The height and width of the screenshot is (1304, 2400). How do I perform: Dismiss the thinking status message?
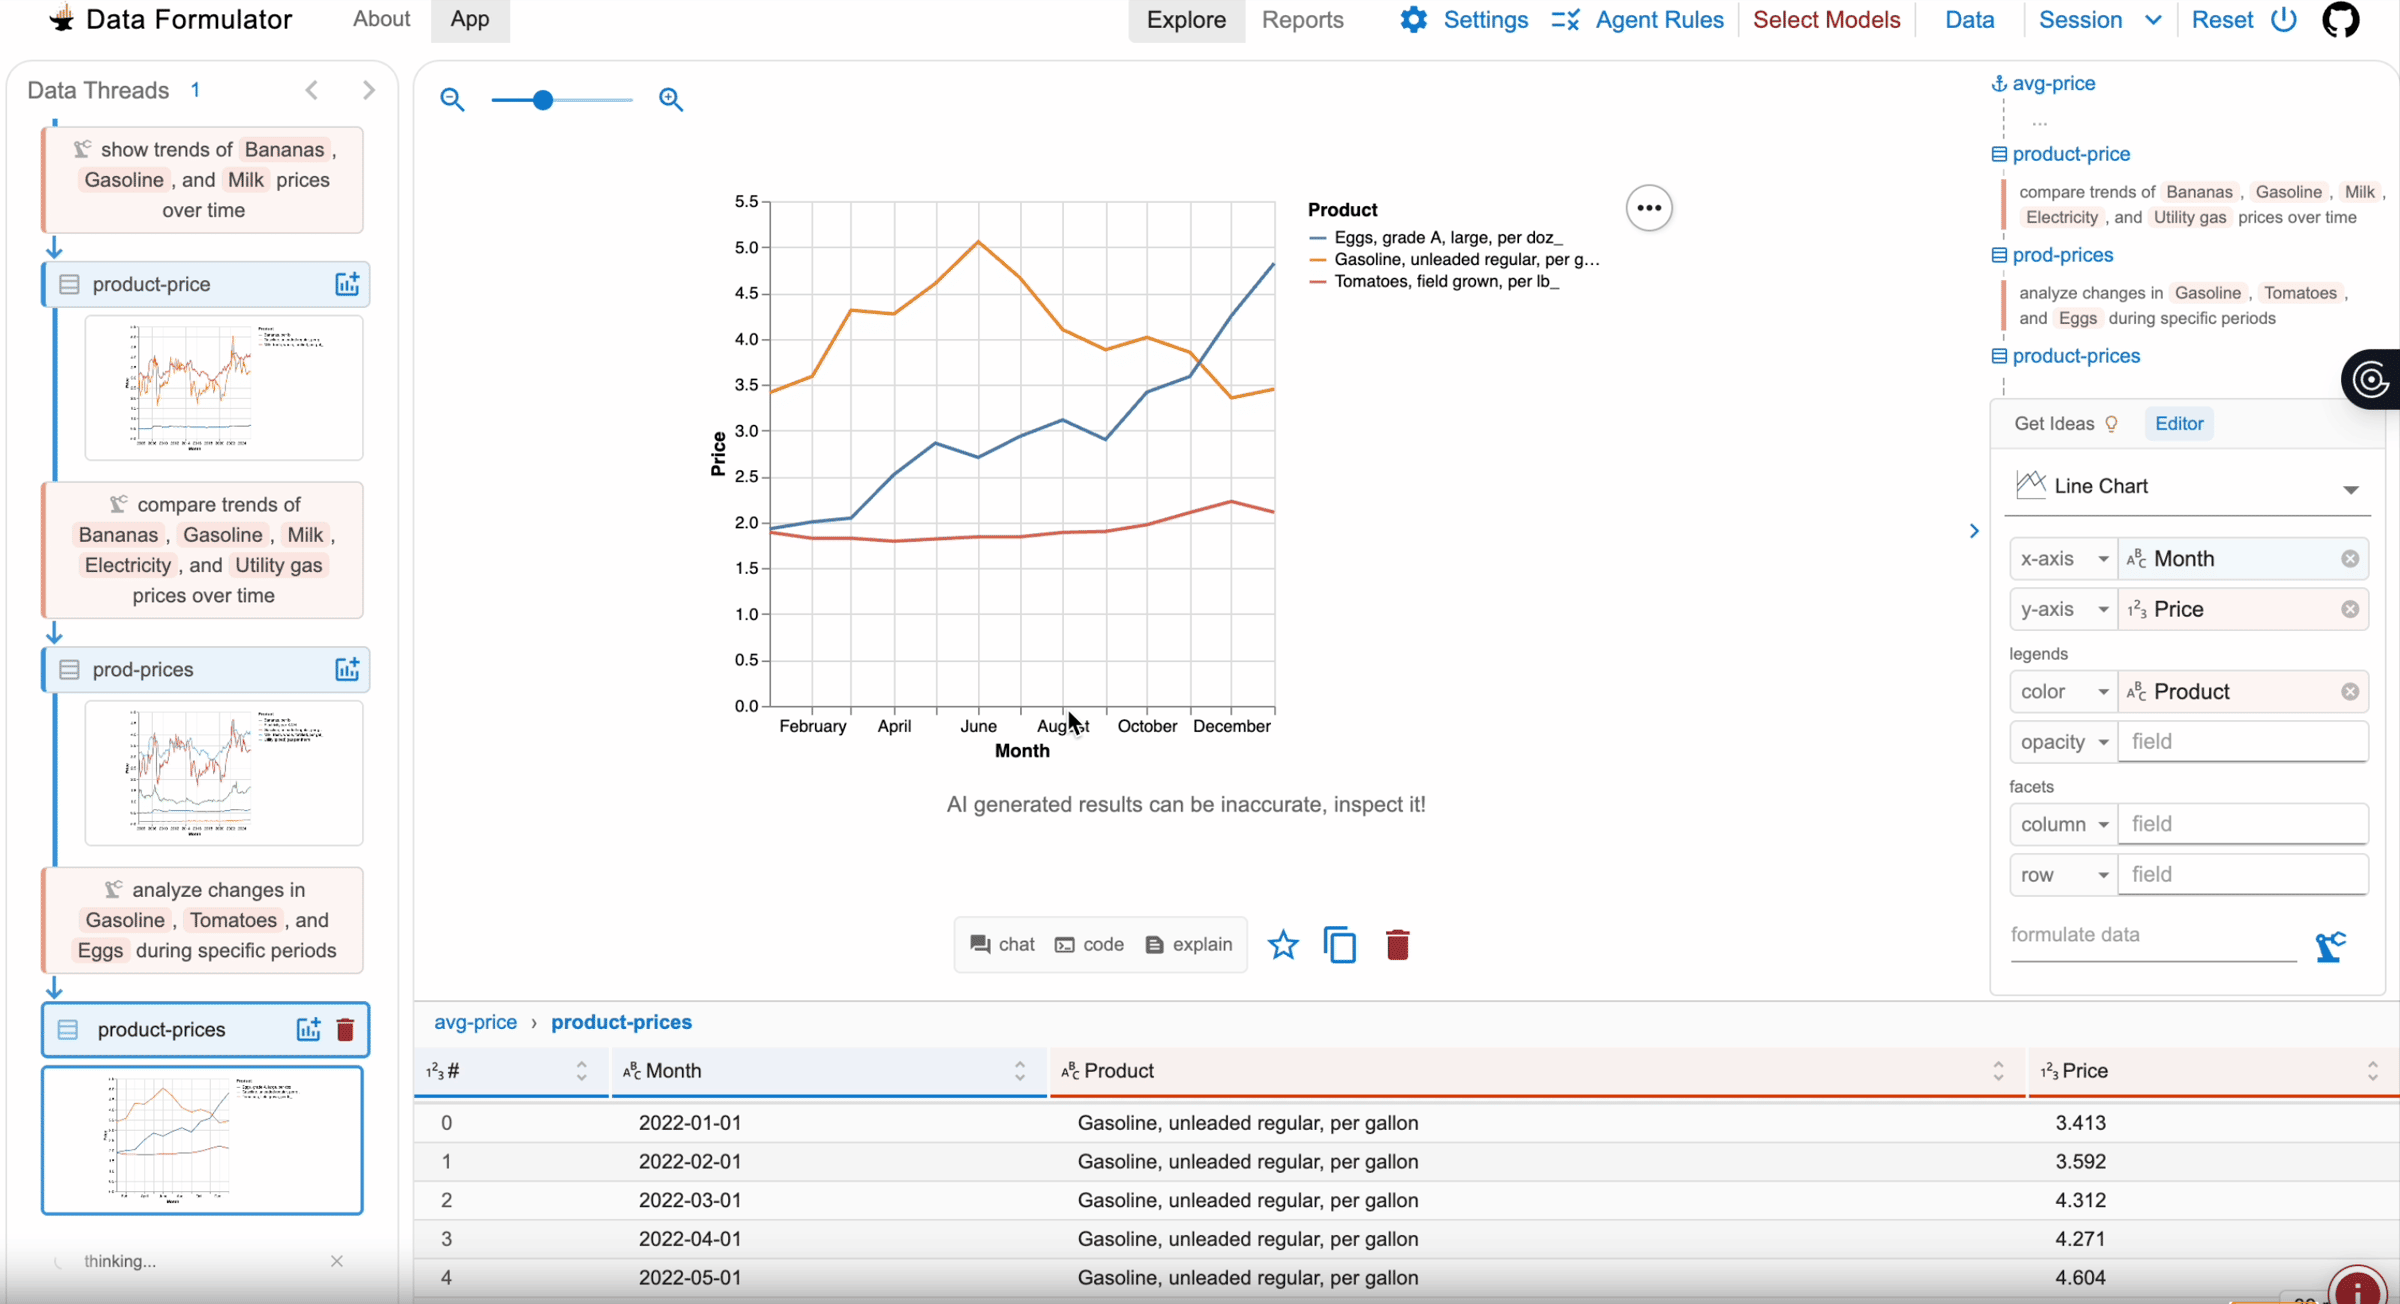click(337, 1261)
